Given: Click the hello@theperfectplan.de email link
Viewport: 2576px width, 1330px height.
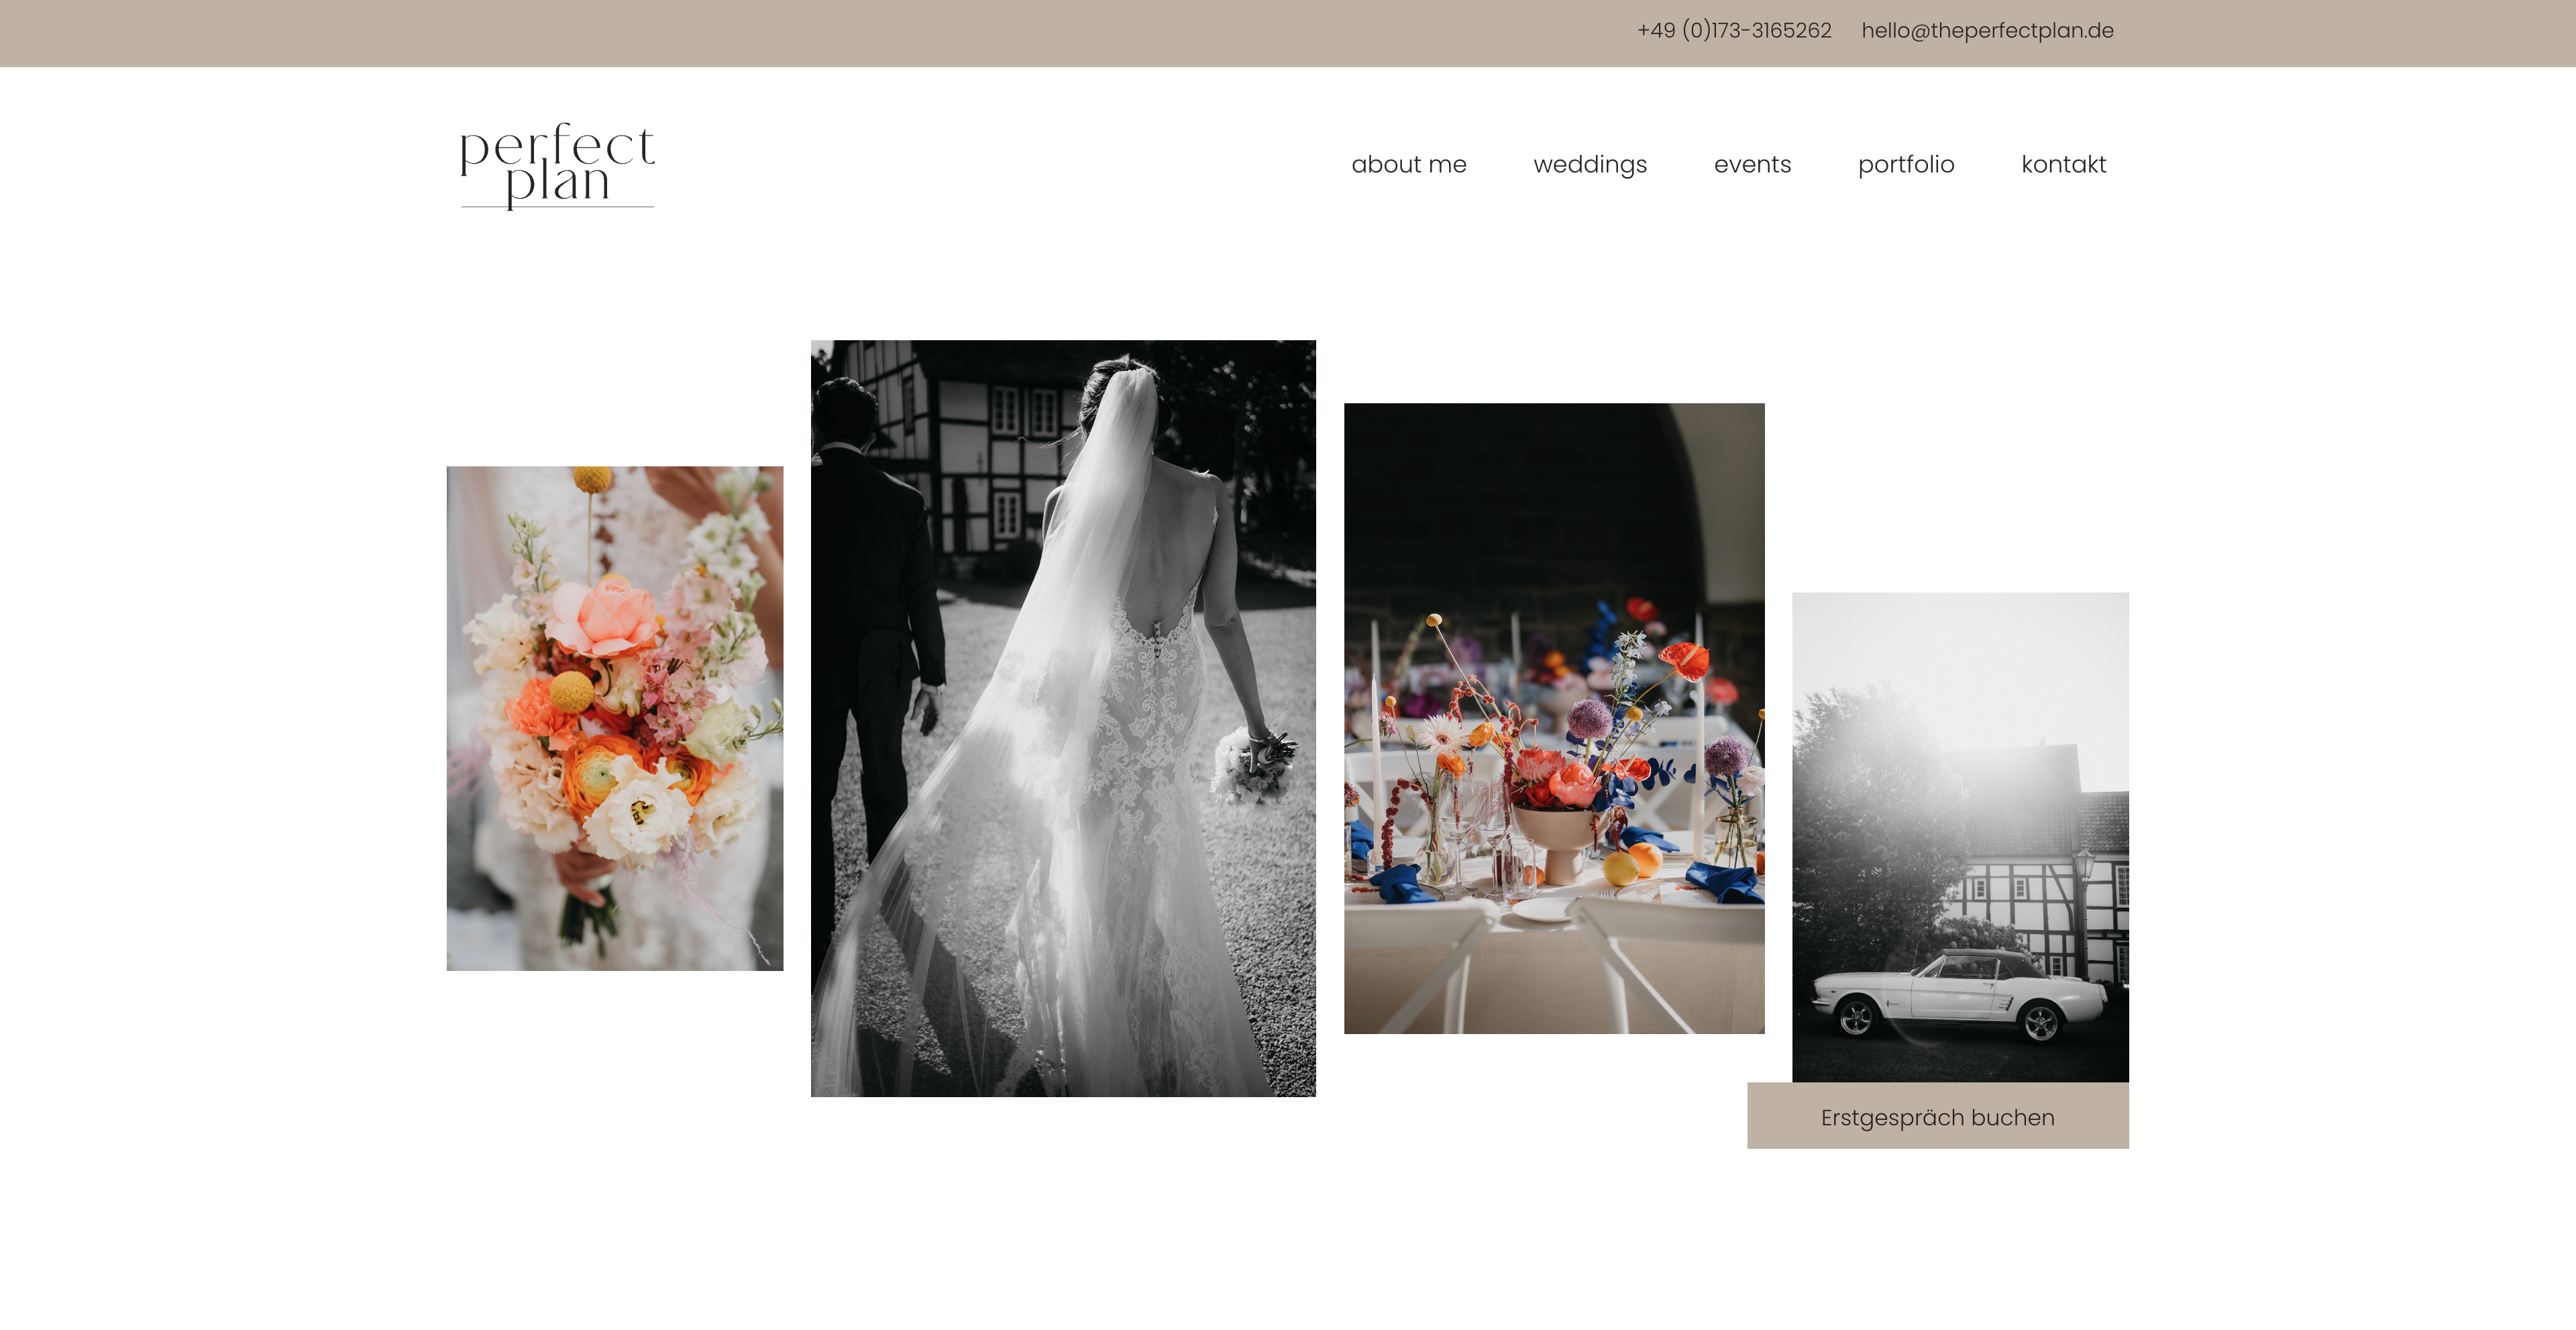Looking at the screenshot, I should tap(1987, 31).
